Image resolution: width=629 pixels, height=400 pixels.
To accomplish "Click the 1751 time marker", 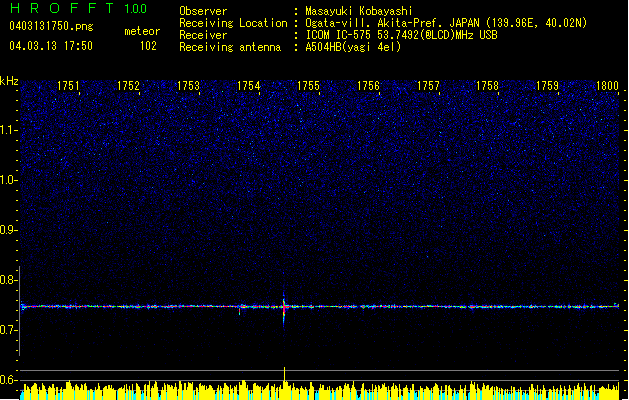I will pyautogui.click(x=68, y=86).
